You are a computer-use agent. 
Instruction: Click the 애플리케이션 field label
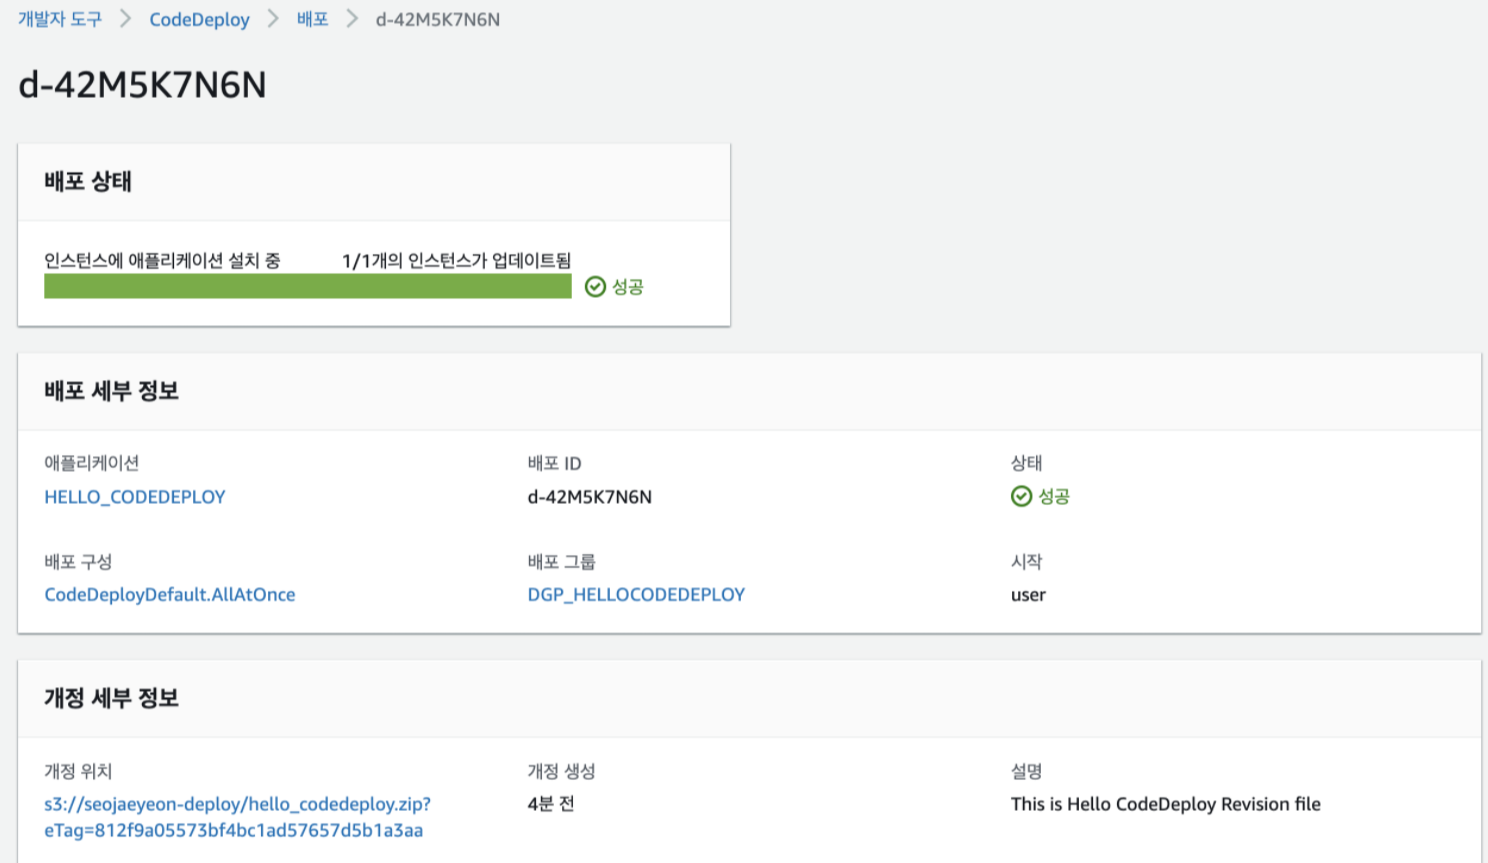92,463
